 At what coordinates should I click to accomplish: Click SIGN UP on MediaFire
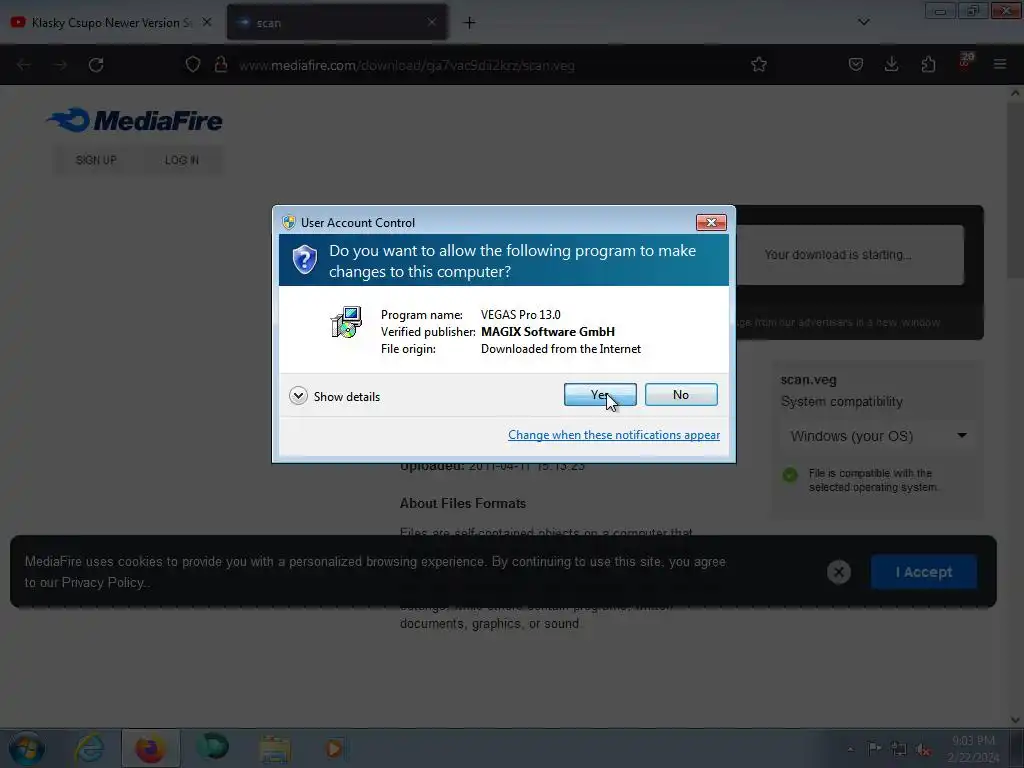tap(96, 160)
